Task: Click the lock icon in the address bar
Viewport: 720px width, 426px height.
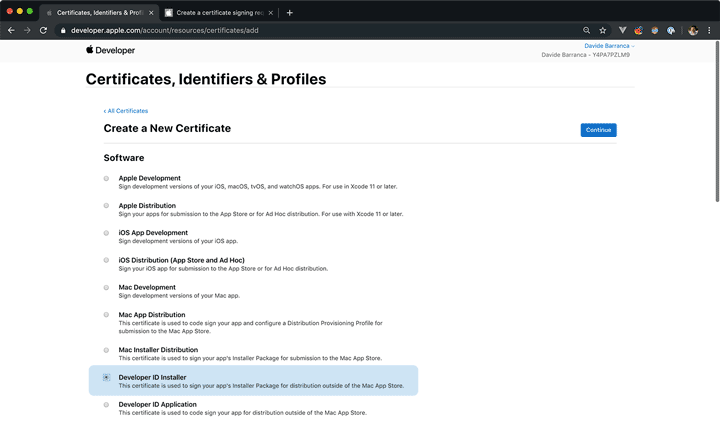Action: pos(63,30)
